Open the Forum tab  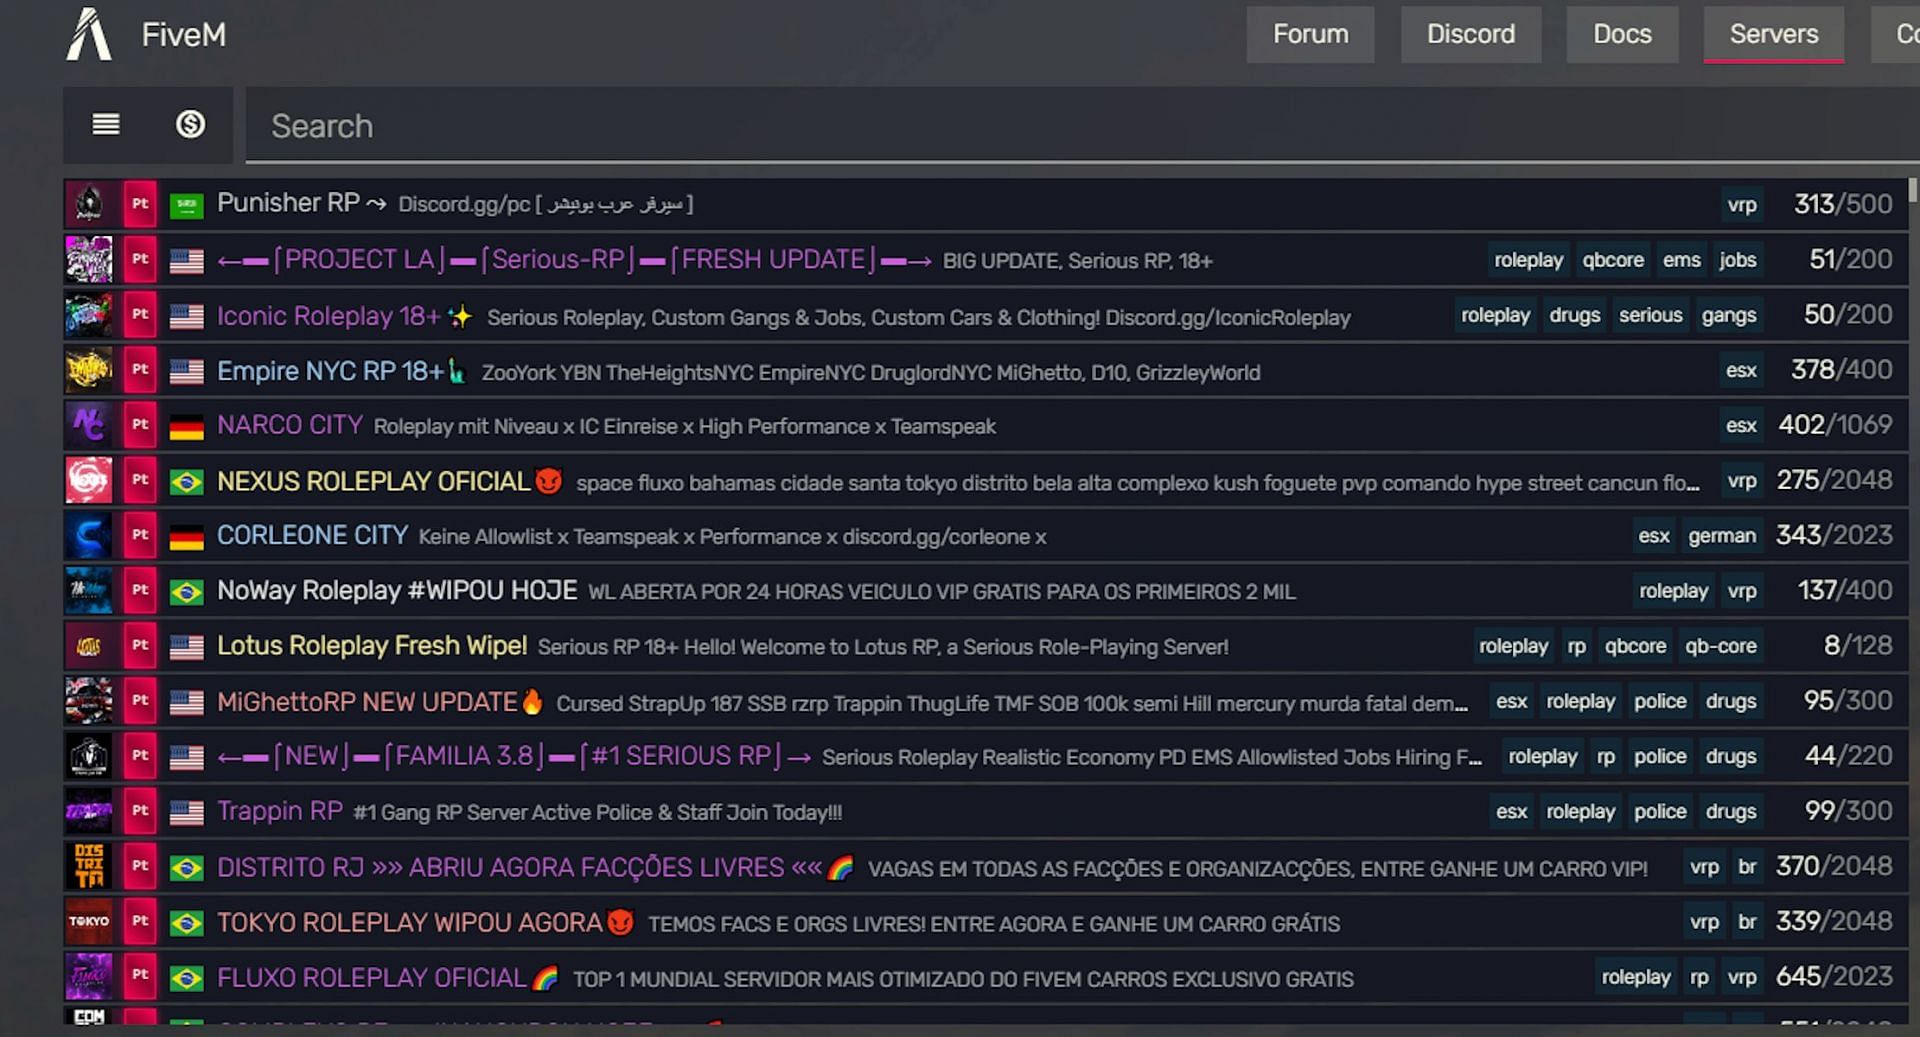(x=1310, y=34)
